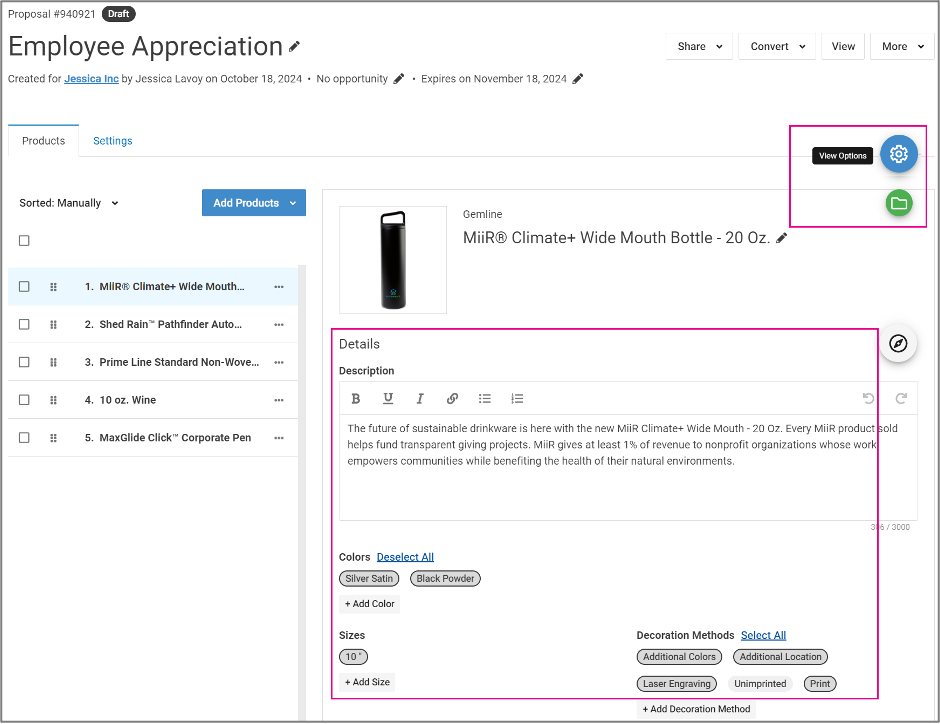The width and height of the screenshot is (940, 724).
Task: Open more options for MiiR Climate+ row
Action: (x=279, y=287)
